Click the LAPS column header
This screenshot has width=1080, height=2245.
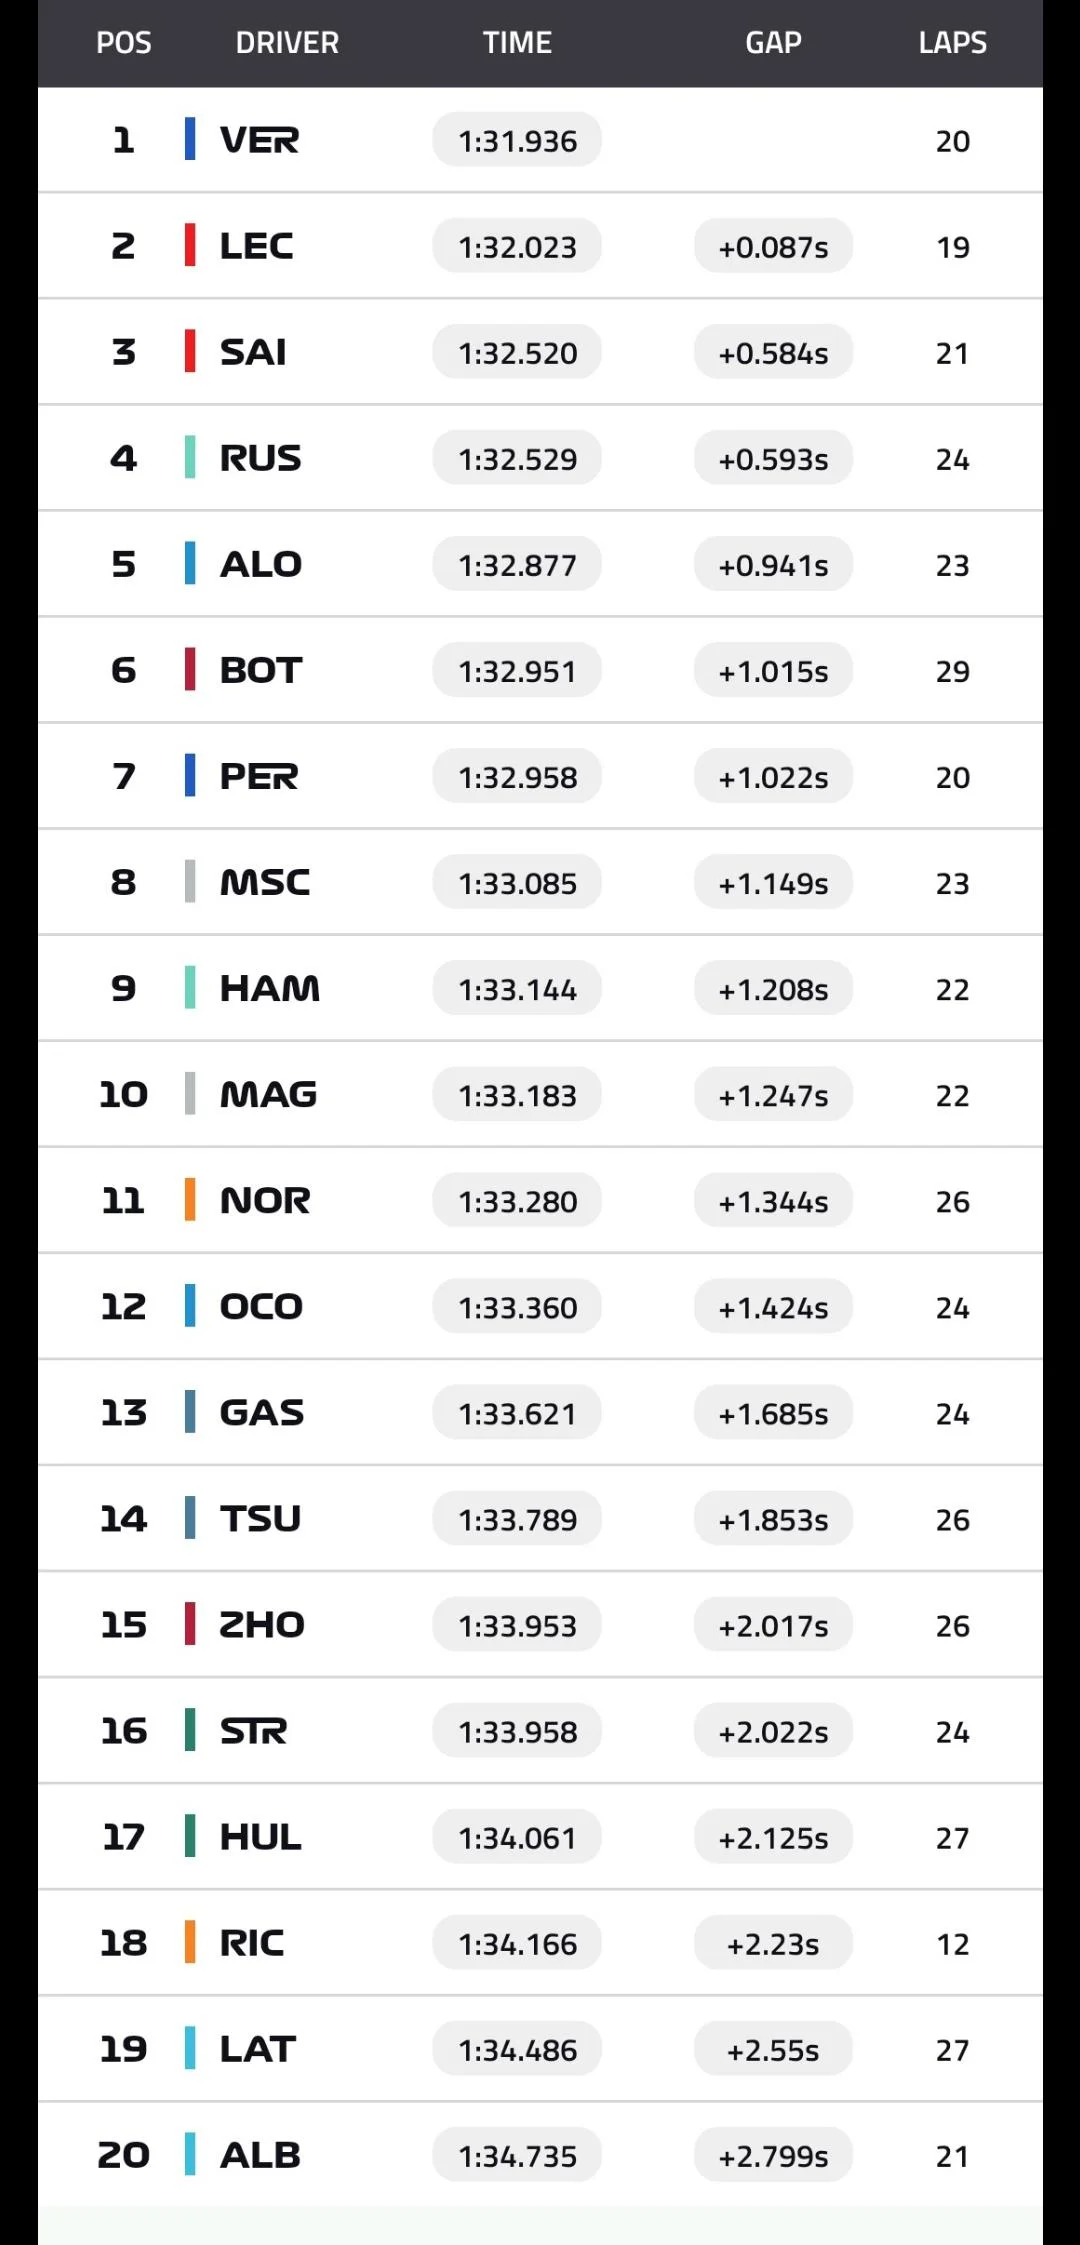(x=952, y=43)
